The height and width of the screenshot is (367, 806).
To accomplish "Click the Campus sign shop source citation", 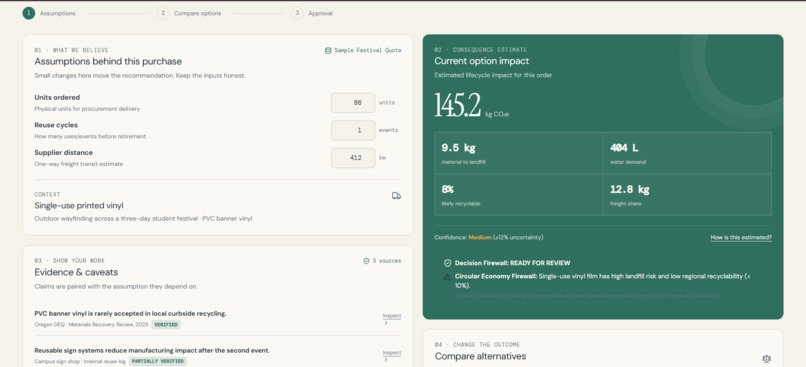I will [x=80, y=361].
